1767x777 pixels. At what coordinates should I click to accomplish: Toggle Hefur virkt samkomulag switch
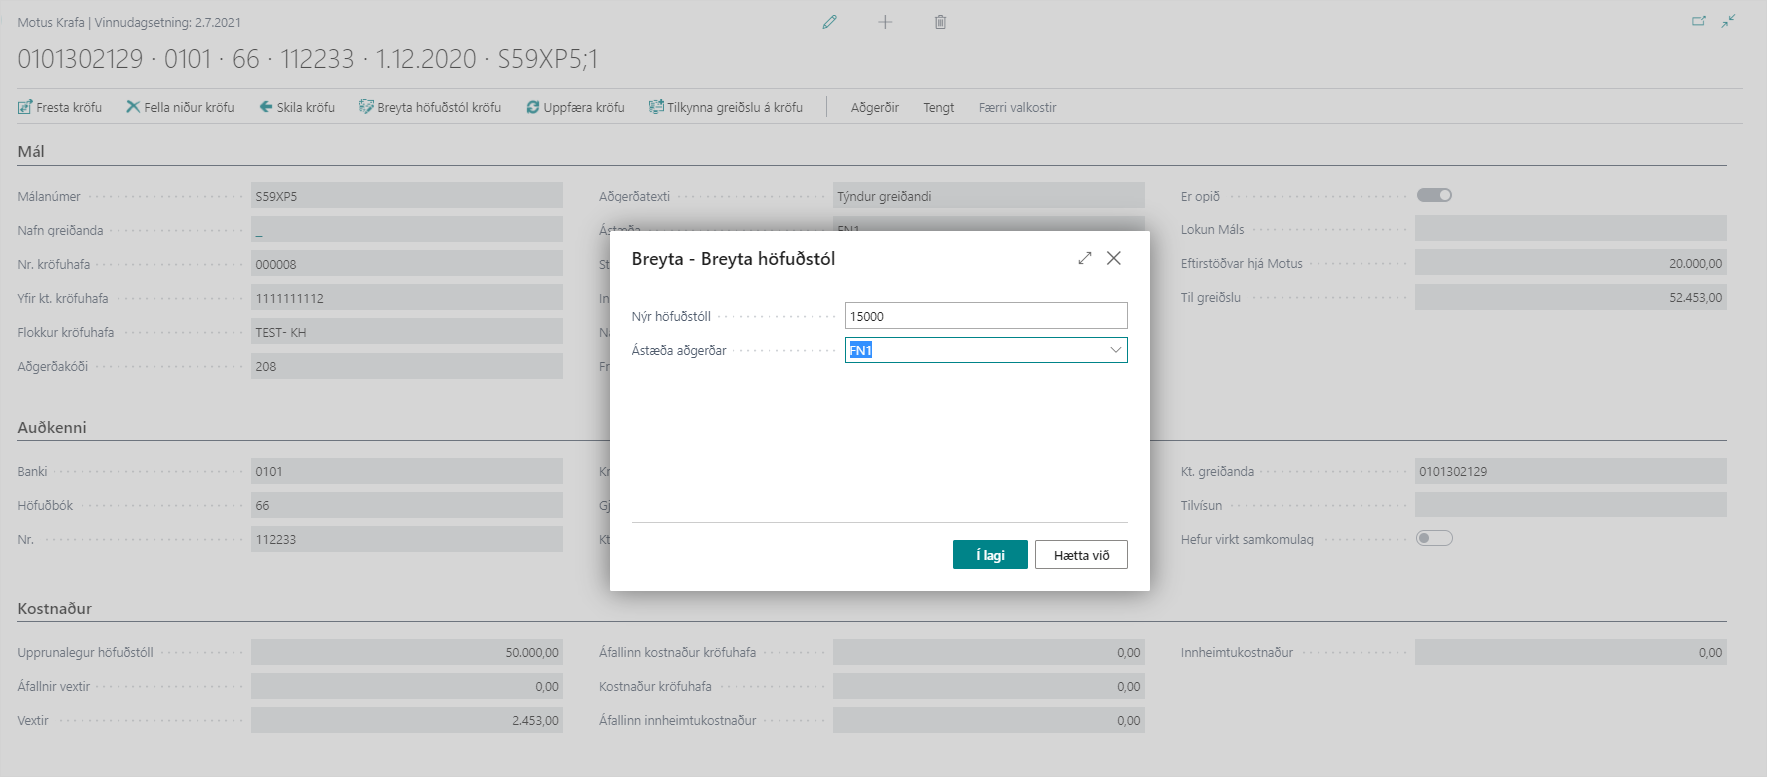pyautogui.click(x=1434, y=538)
